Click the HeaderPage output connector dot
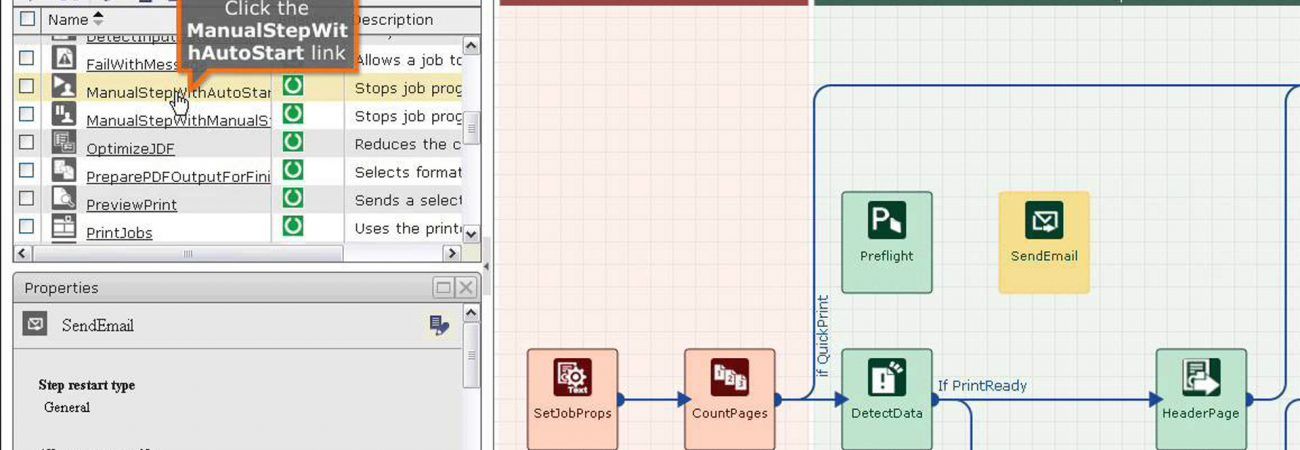The height and width of the screenshot is (450, 1300). click(x=1249, y=399)
